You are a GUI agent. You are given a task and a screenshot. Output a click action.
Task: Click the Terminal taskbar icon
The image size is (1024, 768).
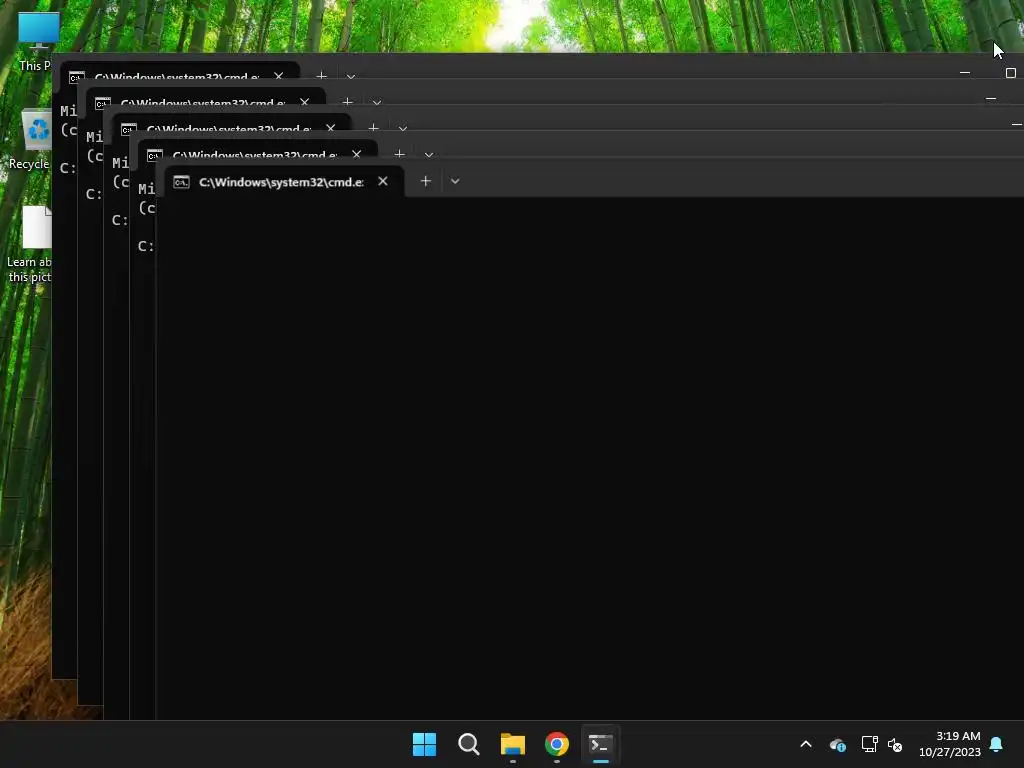[601, 744]
